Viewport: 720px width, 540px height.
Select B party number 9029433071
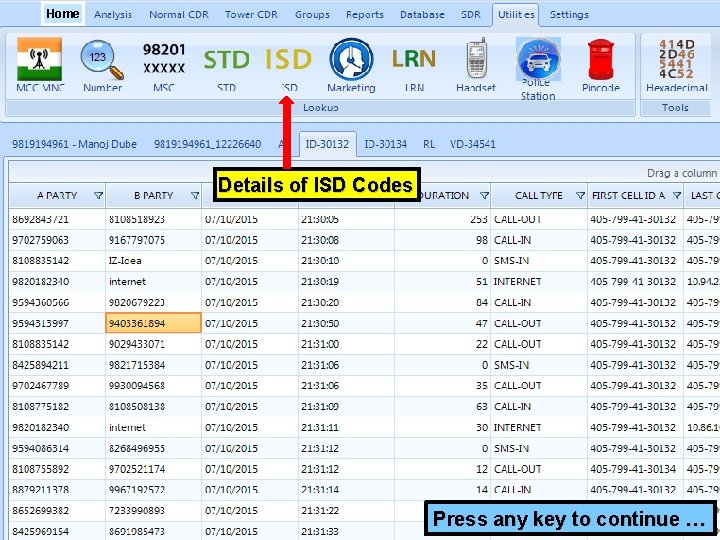pyautogui.click(x=153, y=344)
